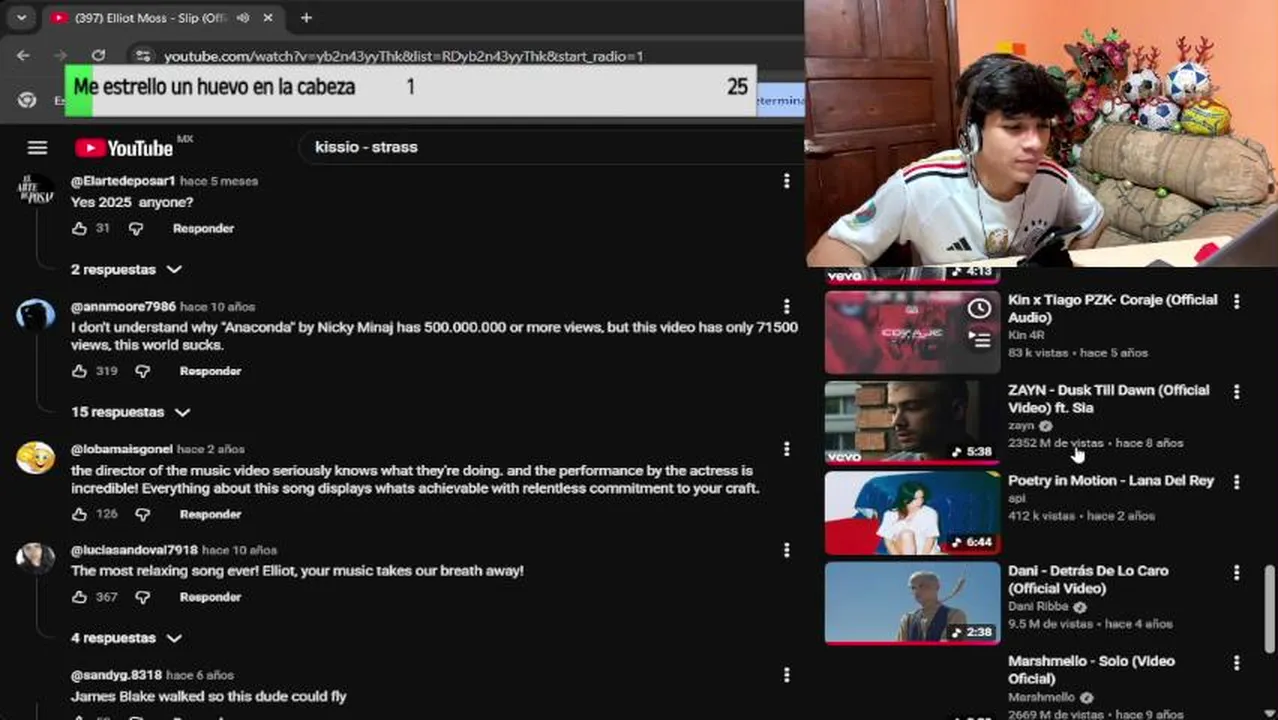Open Marshmello - Solo video title
Screen dimensions: 1278x720
1091,670
